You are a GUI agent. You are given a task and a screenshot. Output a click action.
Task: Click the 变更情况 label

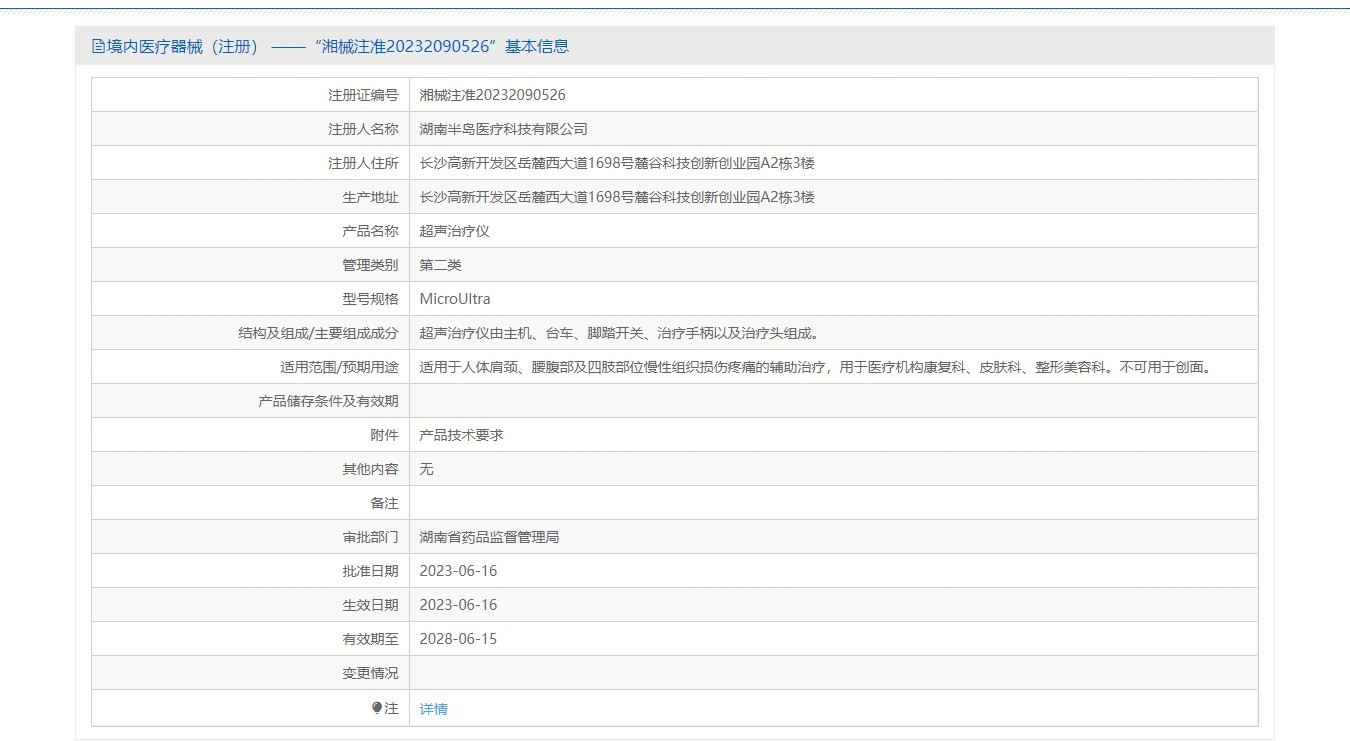(370, 673)
